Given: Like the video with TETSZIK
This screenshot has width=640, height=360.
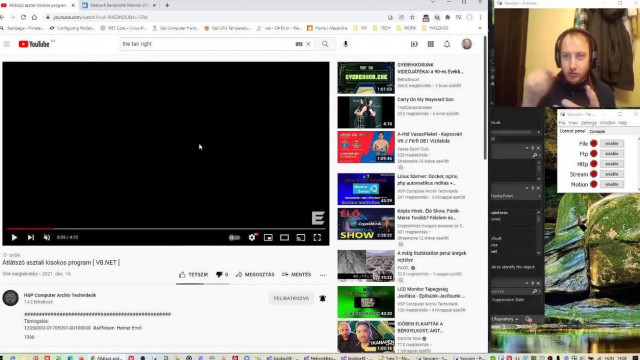Looking at the screenshot, I should (193, 275).
